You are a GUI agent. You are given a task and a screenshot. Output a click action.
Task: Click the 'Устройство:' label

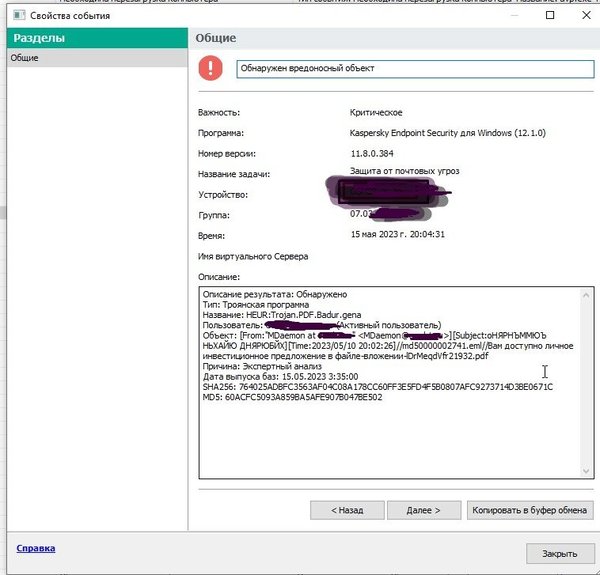pyautogui.click(x=223, y=195)
